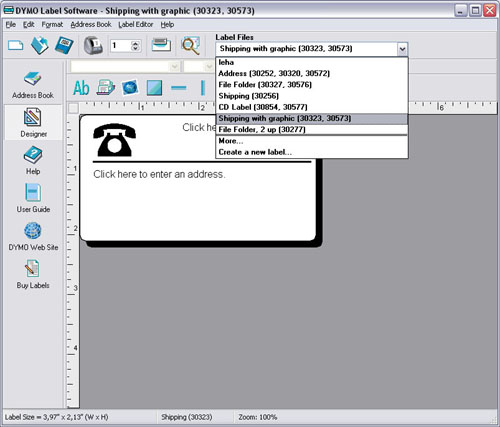The width and height of the screenshot is (500, 427).
Task: Select the Ab text object tool
Action: click(x=81, y=88)
